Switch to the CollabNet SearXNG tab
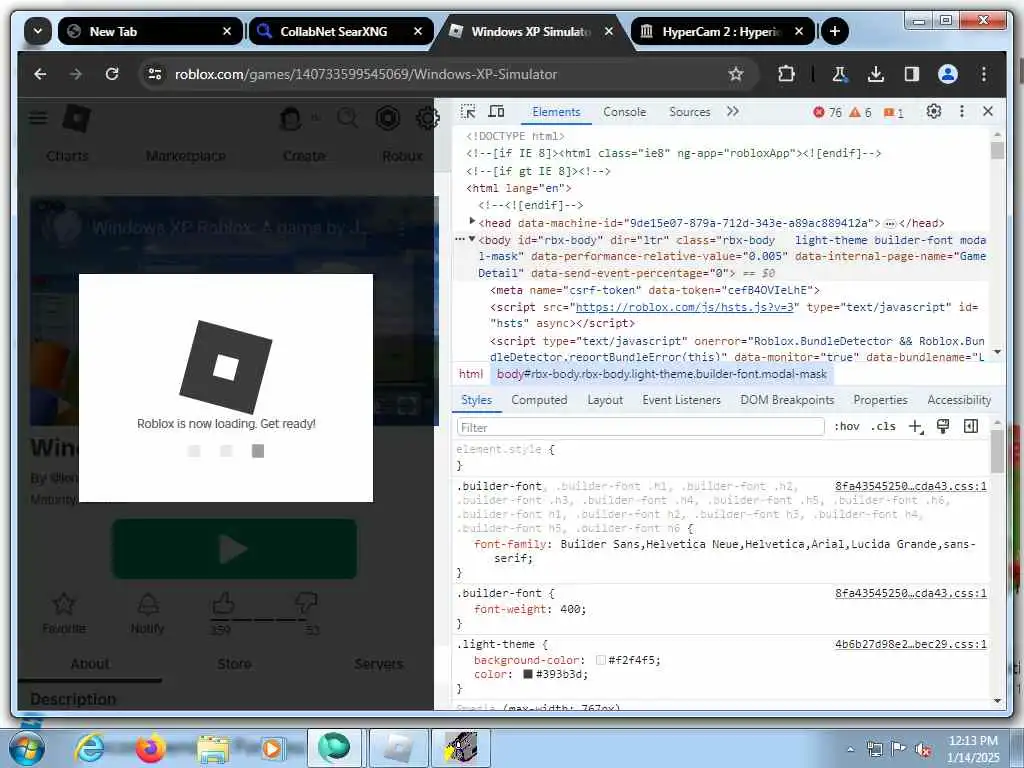The image size is (1024, 768). (x=340, y=31)
